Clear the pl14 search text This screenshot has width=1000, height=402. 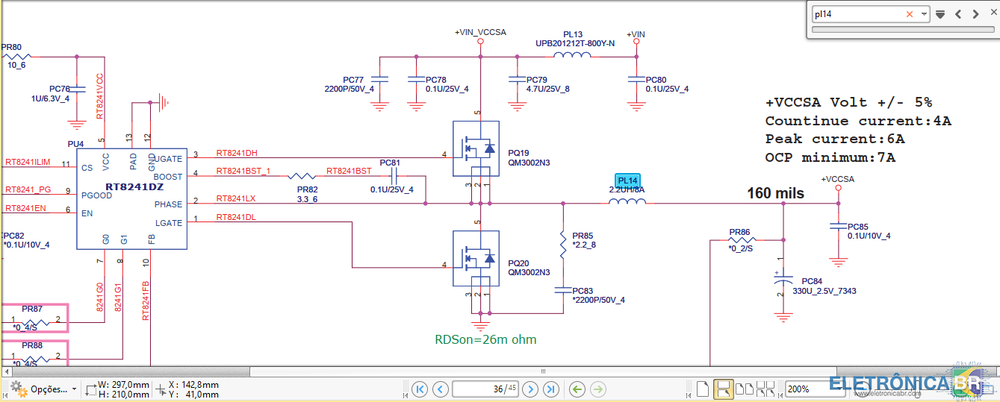tap(909, 14)
